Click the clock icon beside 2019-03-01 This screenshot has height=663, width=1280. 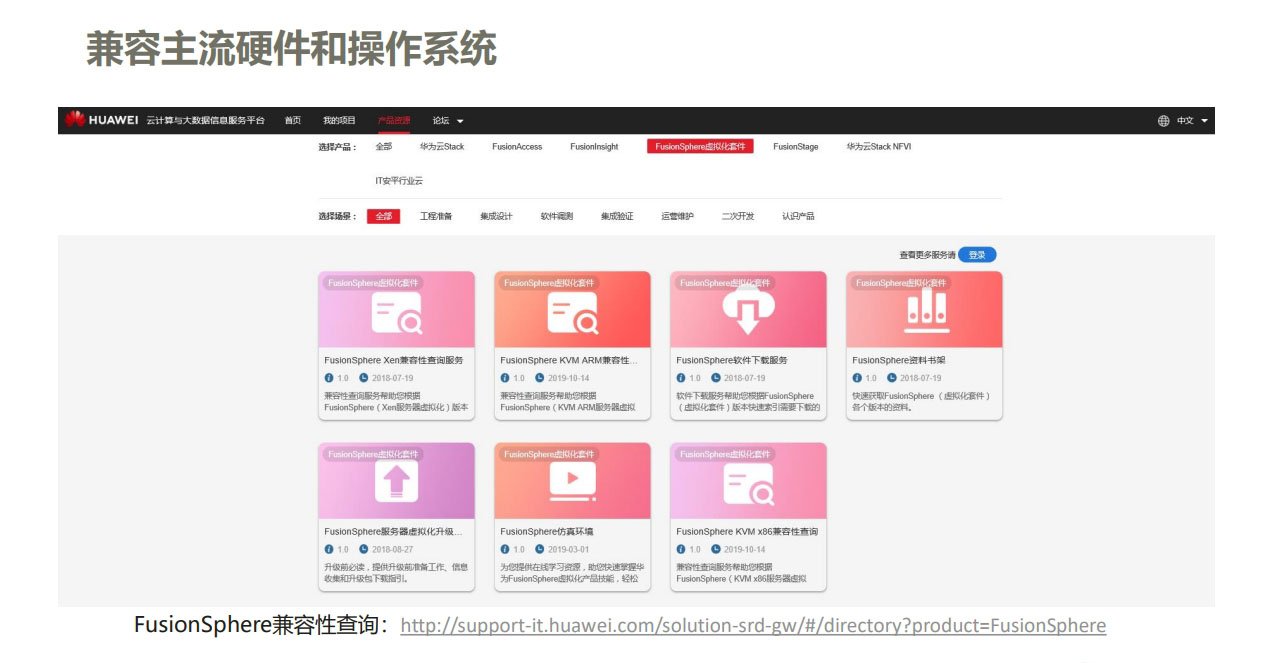[539, 549]
